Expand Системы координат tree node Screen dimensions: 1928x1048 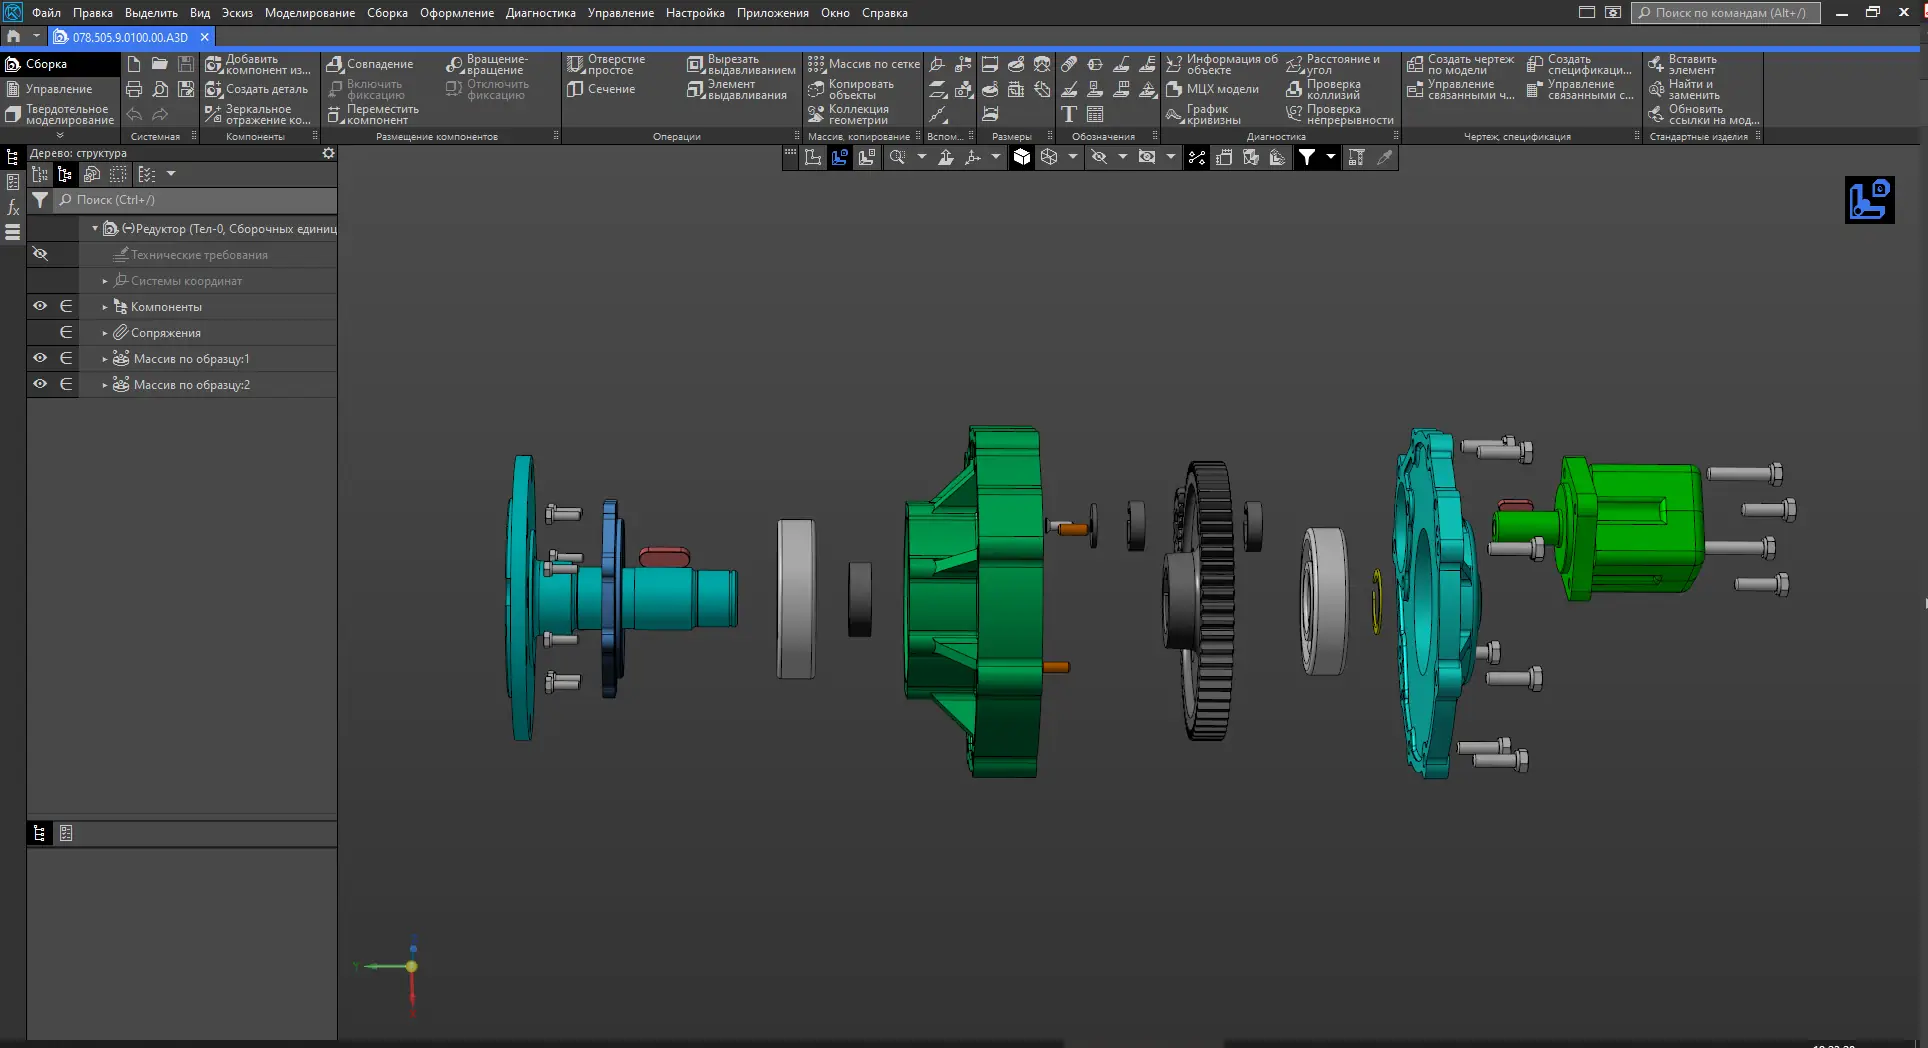point(105,281)
